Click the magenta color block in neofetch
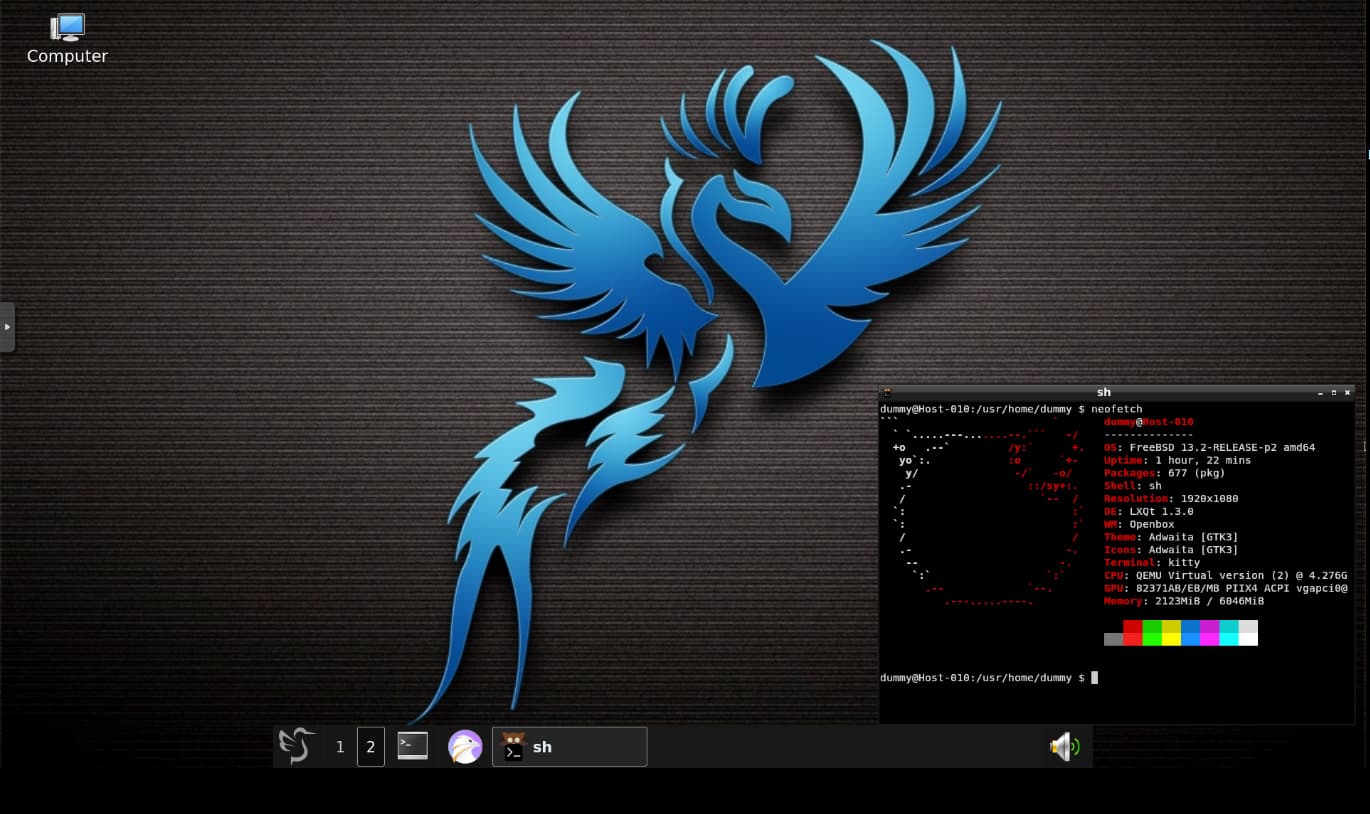Image resolution: width=1370 pixels, height=814 pixels. click(x=1209, y=633)
